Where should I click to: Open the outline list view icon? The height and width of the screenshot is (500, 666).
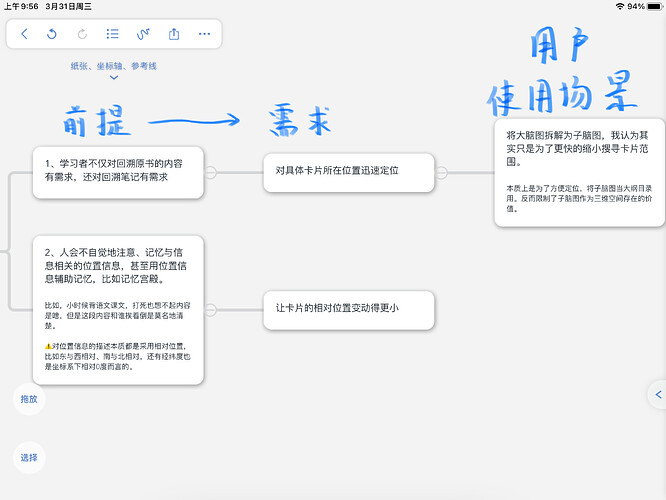coord(113,34)
